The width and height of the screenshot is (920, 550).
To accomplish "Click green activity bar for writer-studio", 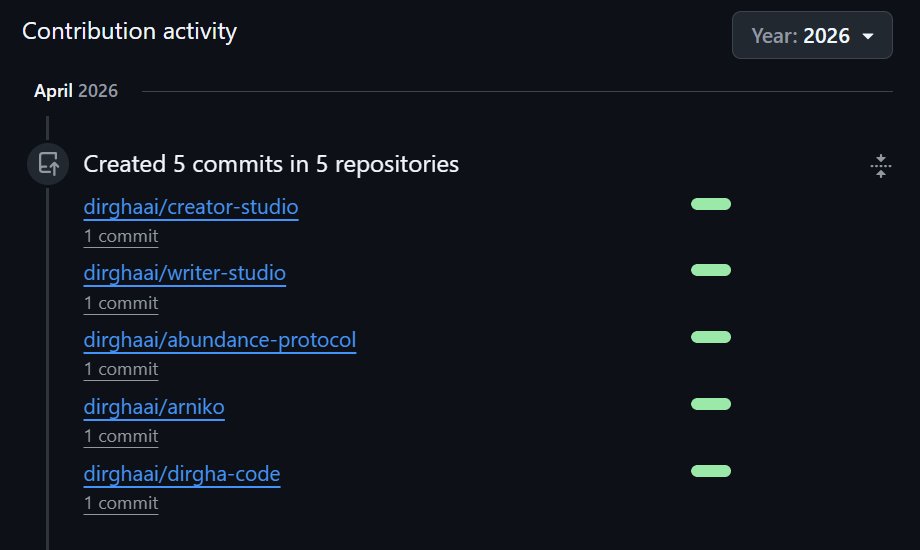I will (711, 270).
